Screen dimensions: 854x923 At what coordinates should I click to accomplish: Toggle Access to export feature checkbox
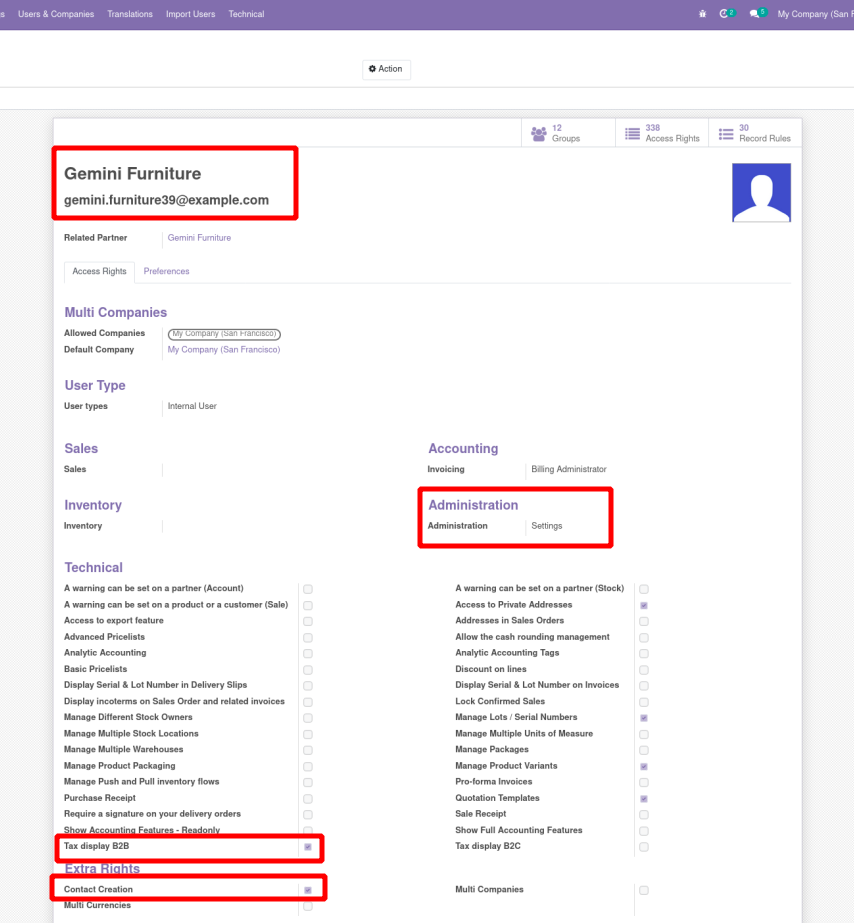308,621
